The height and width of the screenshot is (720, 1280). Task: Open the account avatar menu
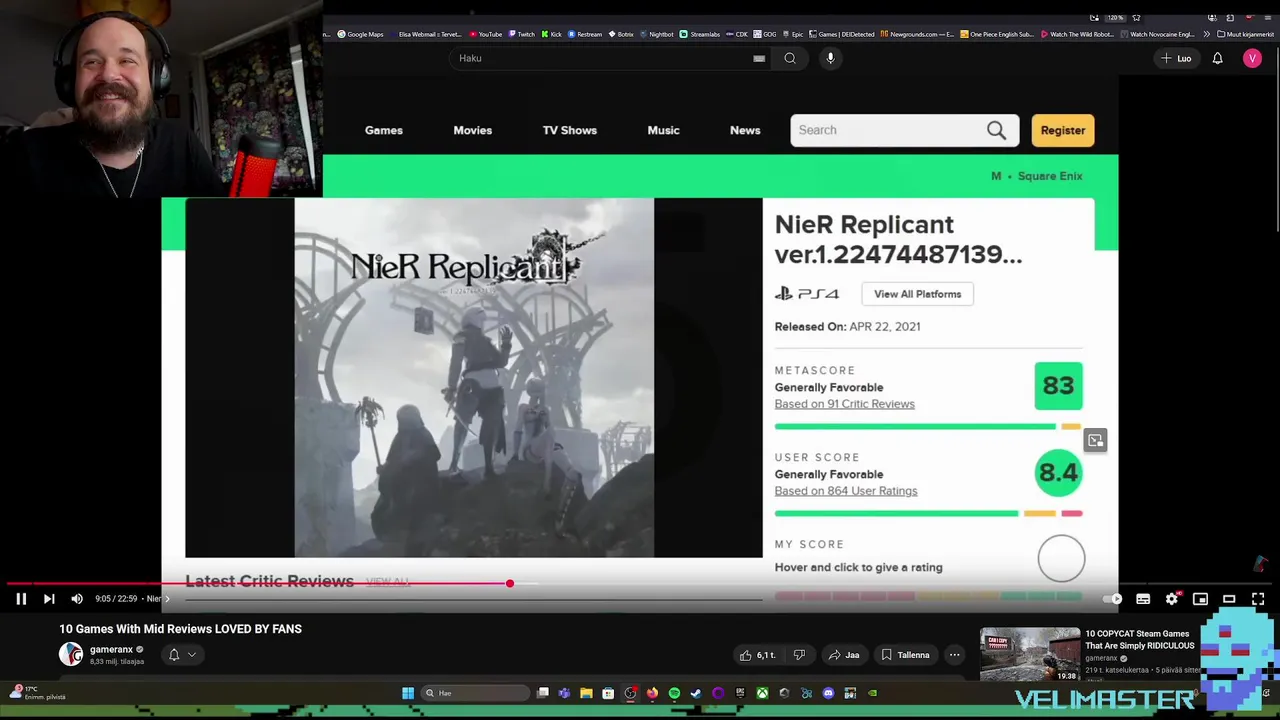[x=1252, y=58]
